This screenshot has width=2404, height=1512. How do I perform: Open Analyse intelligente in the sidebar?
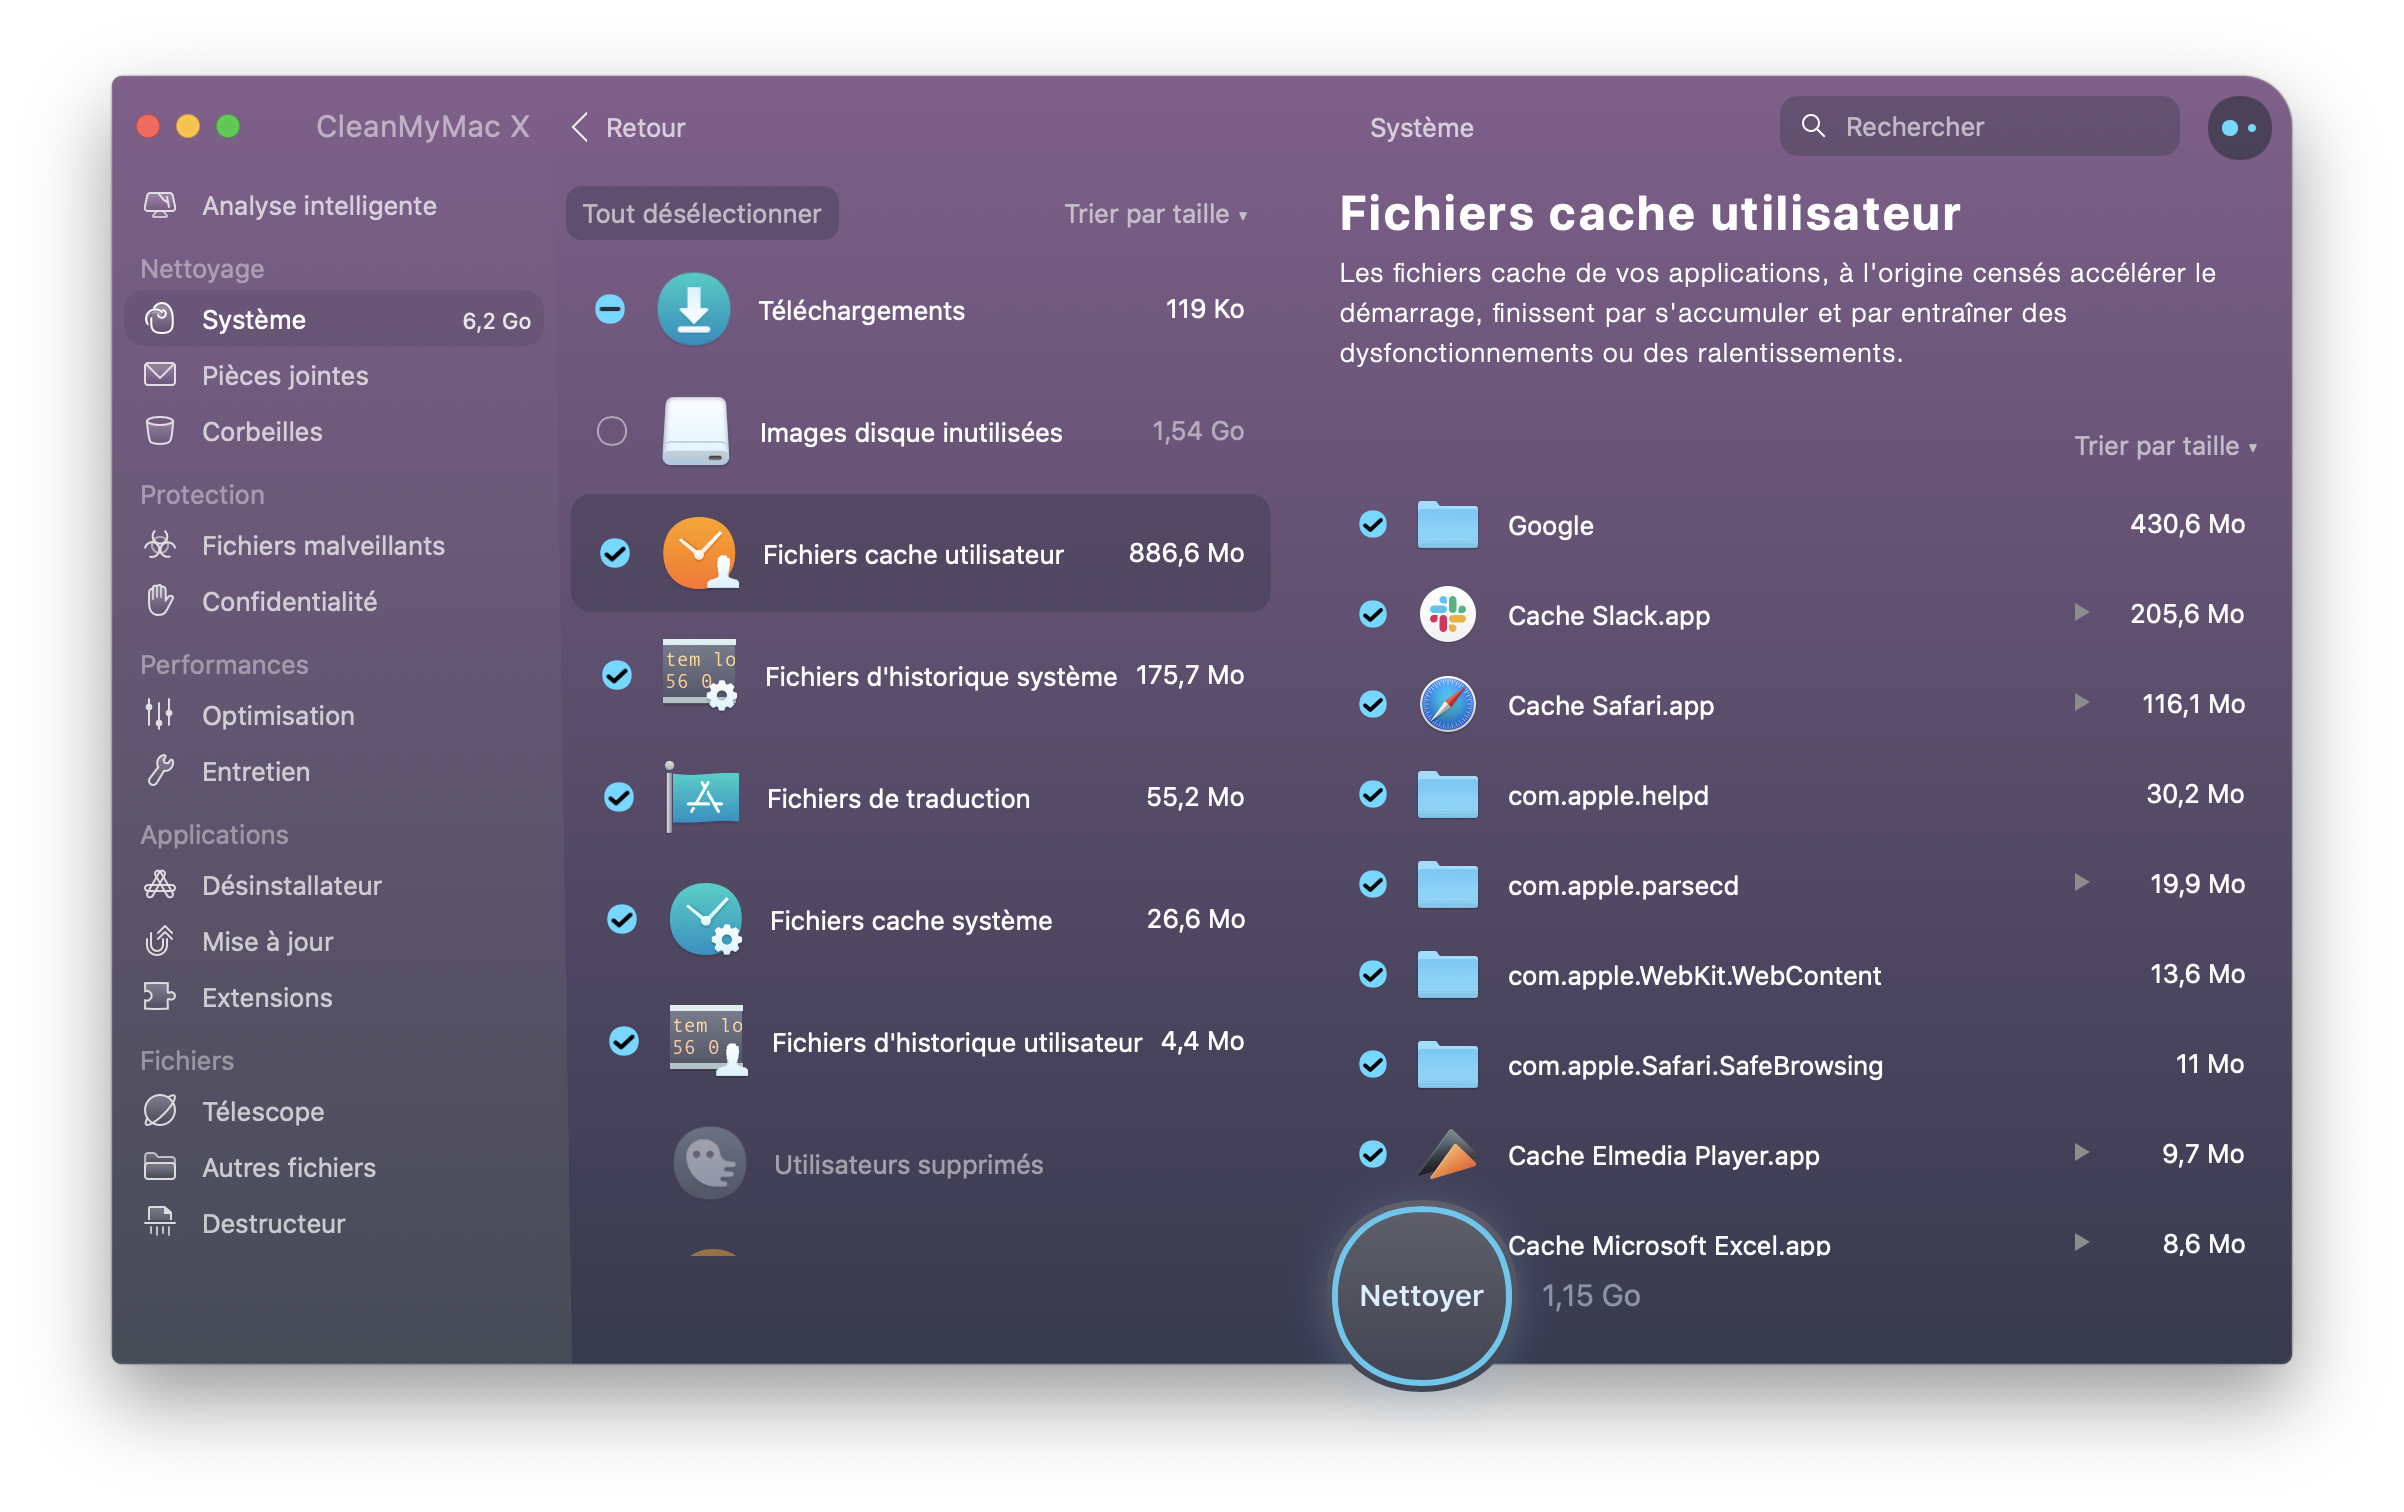290,206
